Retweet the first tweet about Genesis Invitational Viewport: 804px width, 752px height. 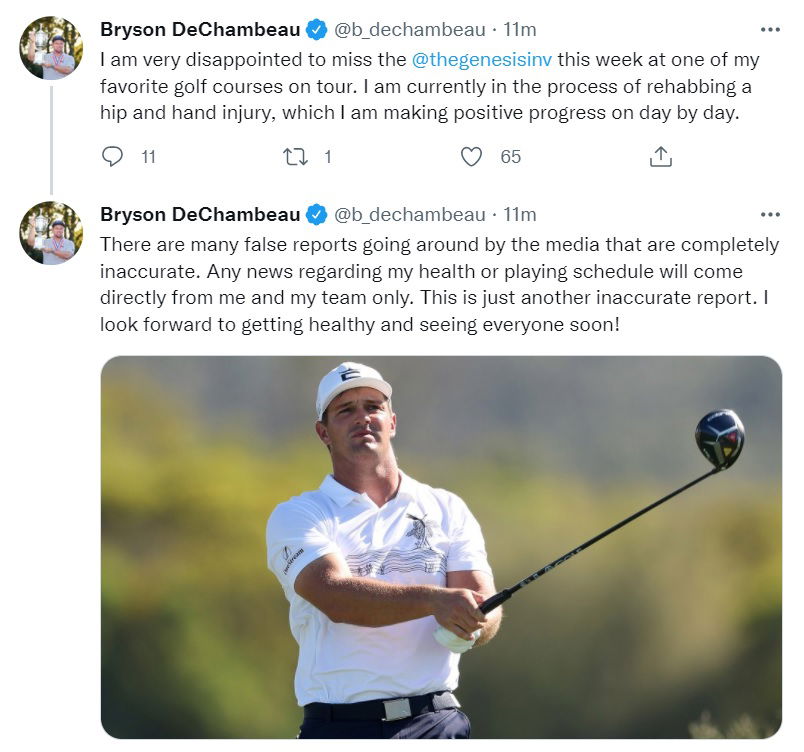(x=295, y=157)
